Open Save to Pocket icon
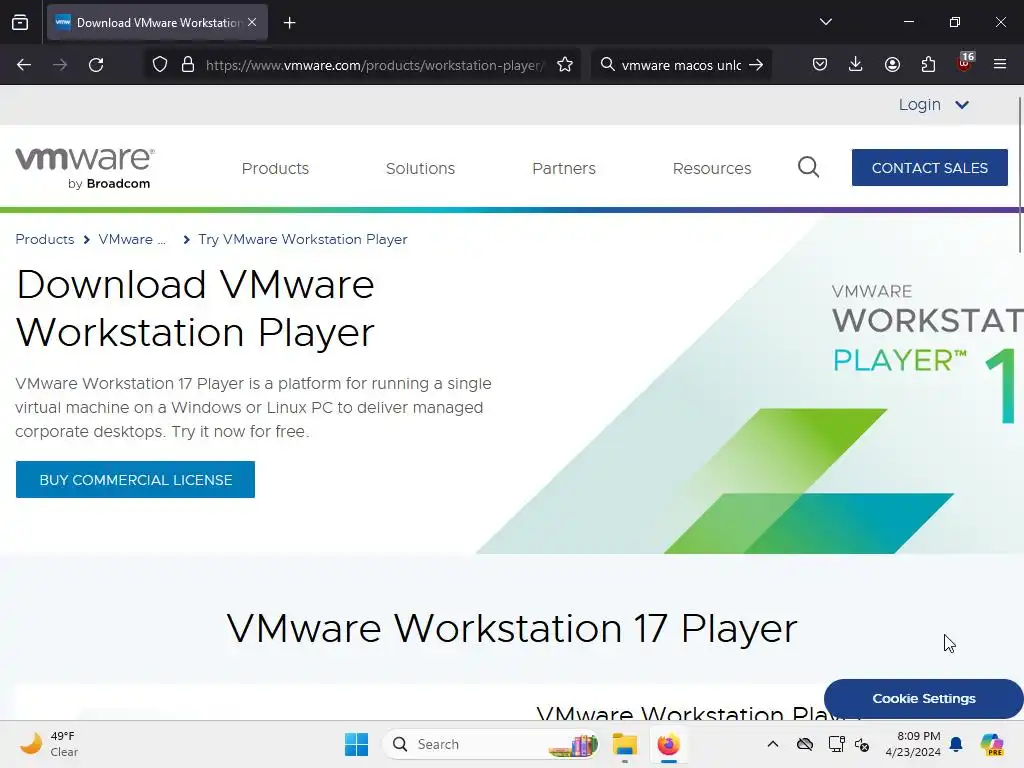Screen dimensions: 1024x768 (820, 64)
